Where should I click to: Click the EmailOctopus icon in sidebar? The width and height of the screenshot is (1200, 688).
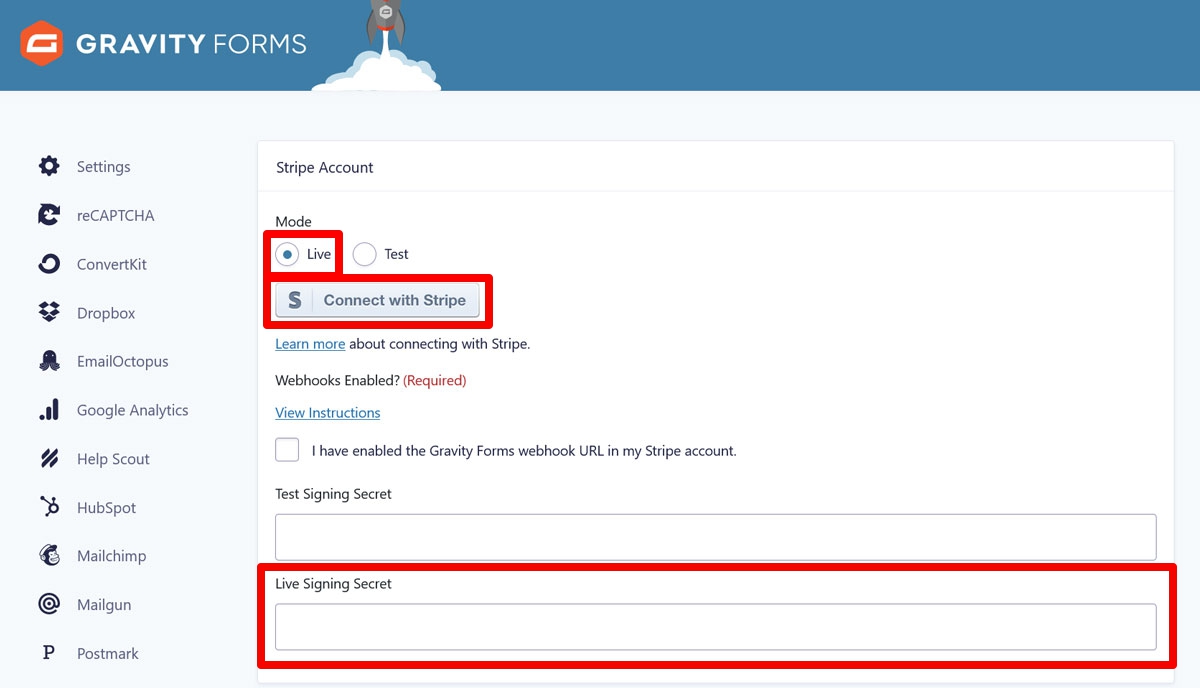[x=49, y=361]
